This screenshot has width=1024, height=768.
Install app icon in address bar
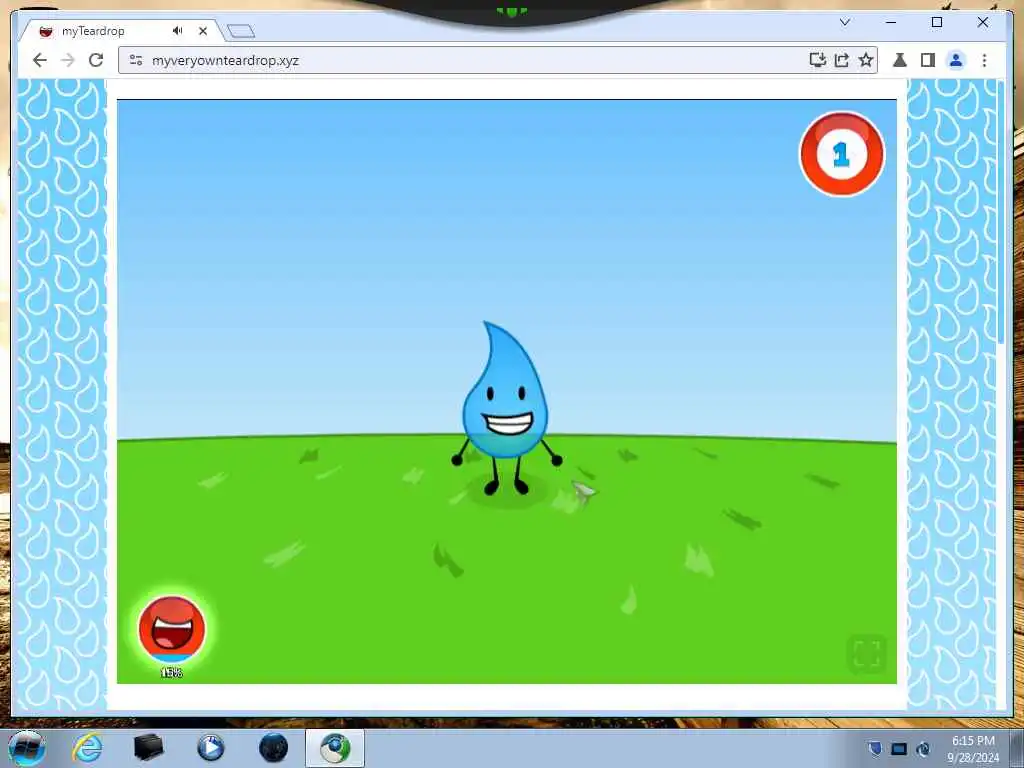818,60
